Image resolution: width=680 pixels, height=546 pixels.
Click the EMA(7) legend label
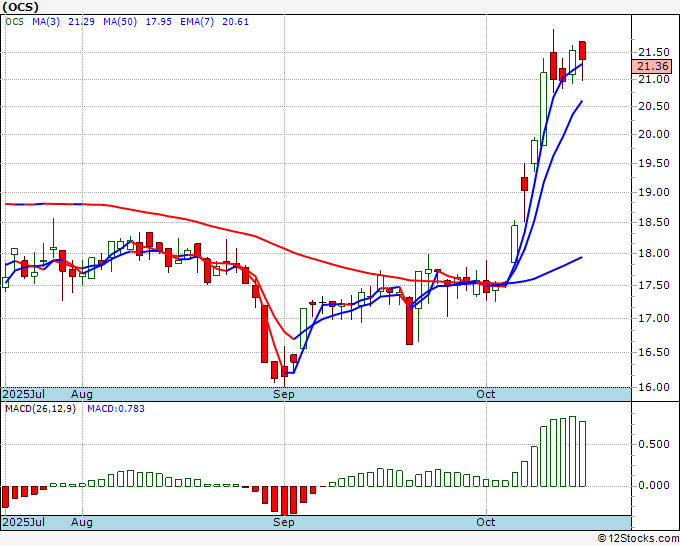point(197,22)
